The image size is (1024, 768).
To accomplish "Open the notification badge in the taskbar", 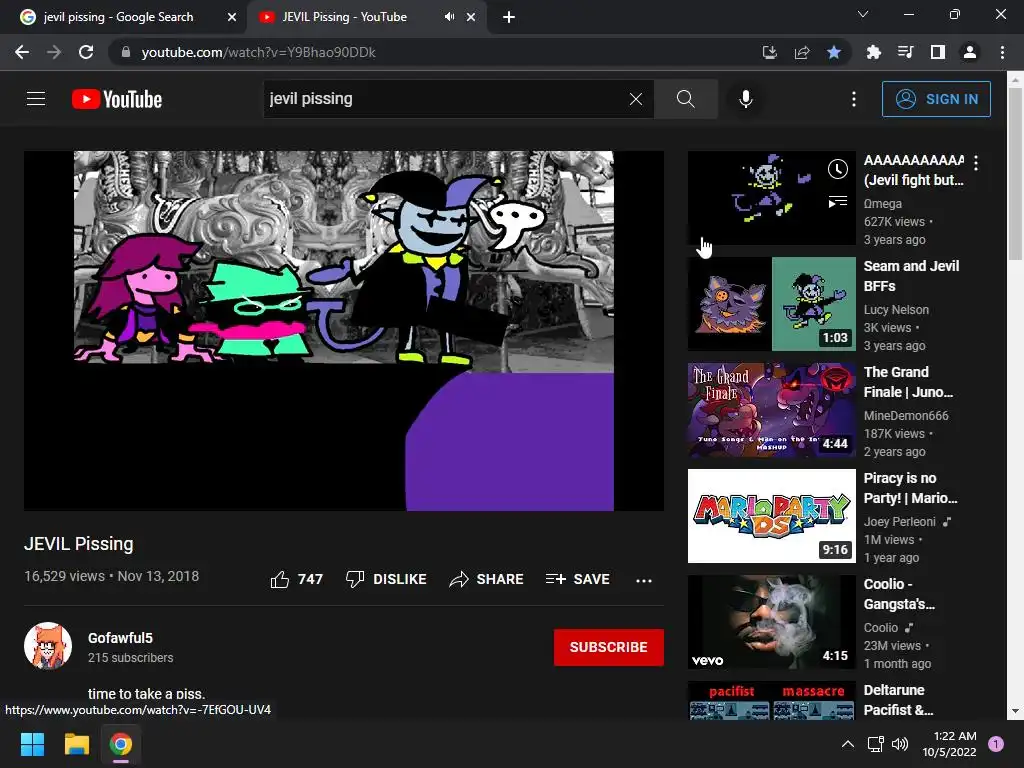I will tap(996, 744).
